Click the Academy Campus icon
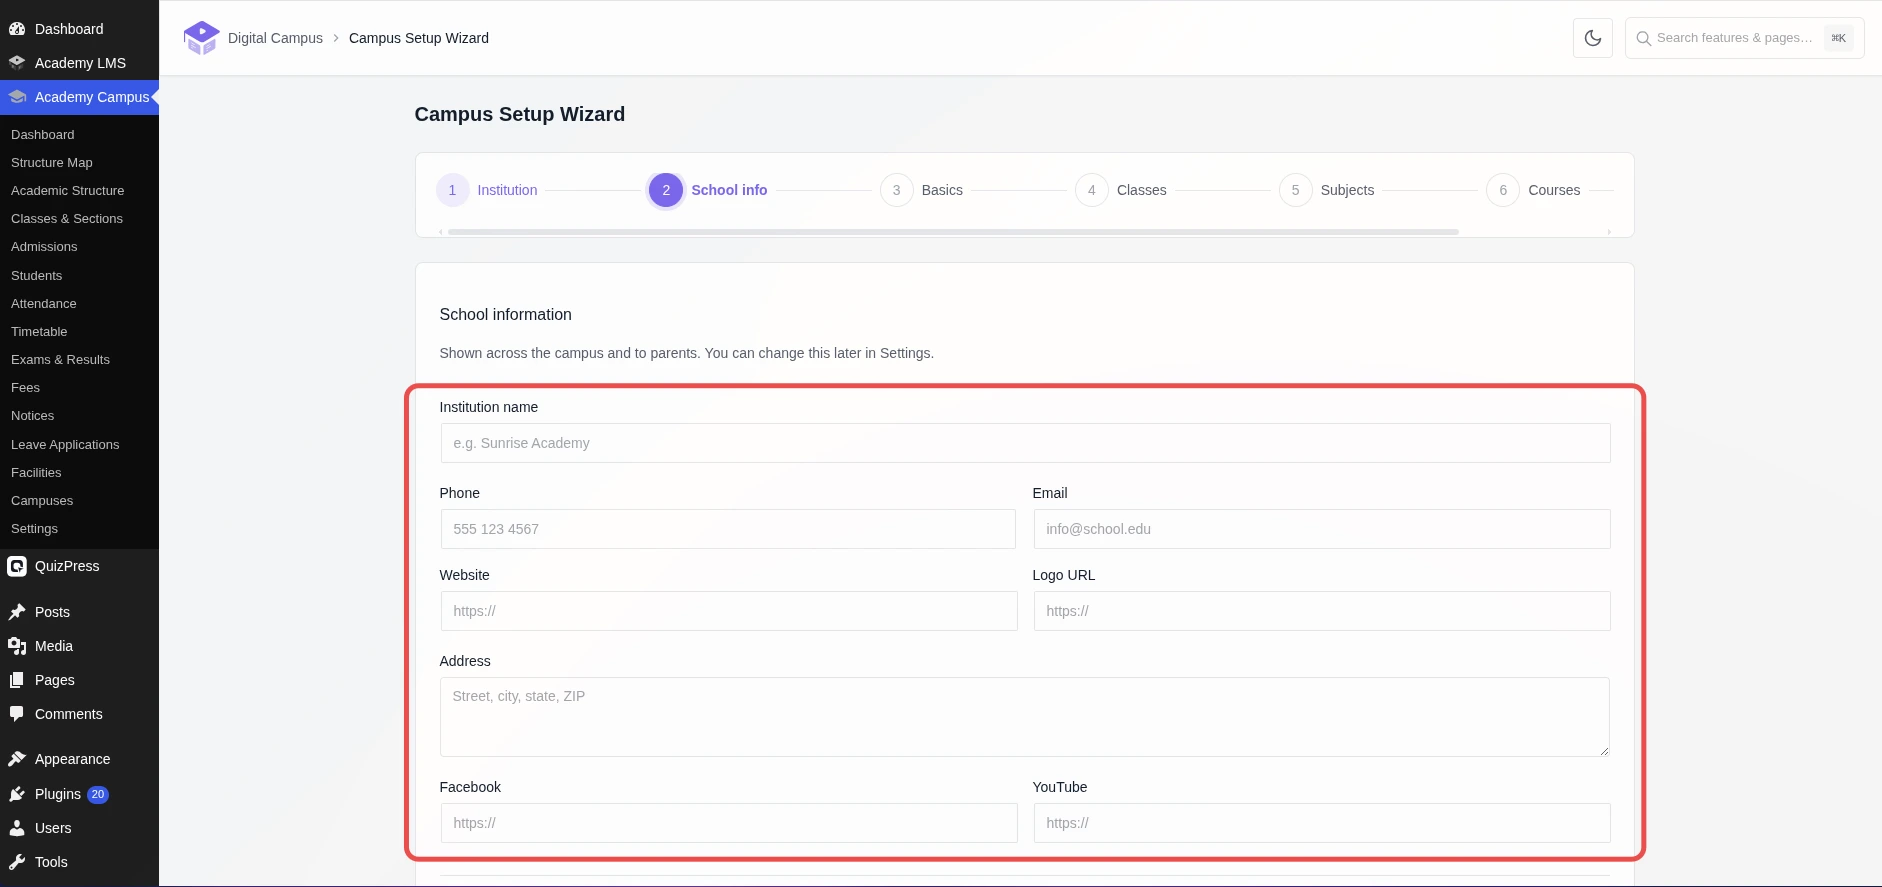Screen dimensions: 1882x887 17,97
